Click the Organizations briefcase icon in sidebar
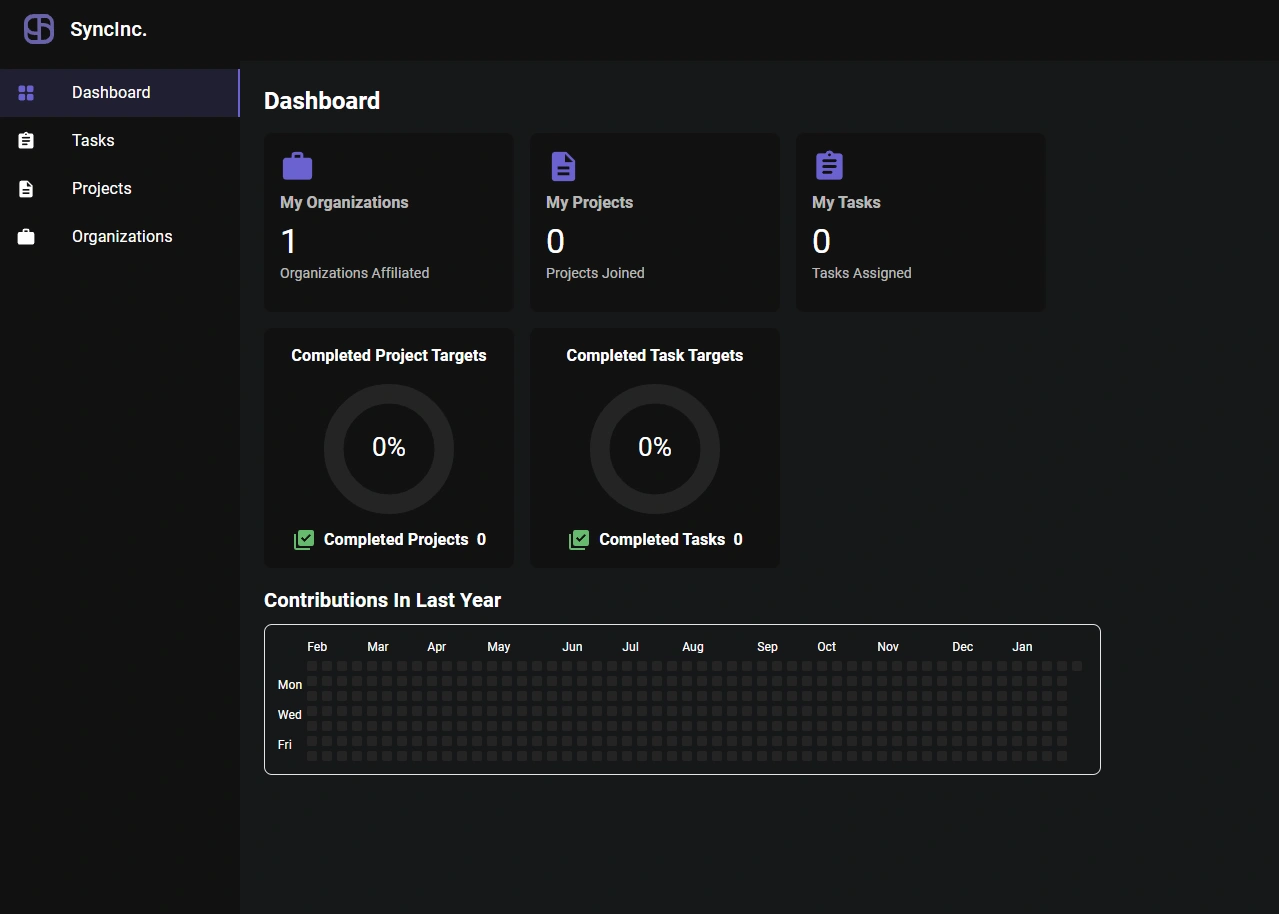The height and width of the screenshot is (914, 1279). point(27,237)
